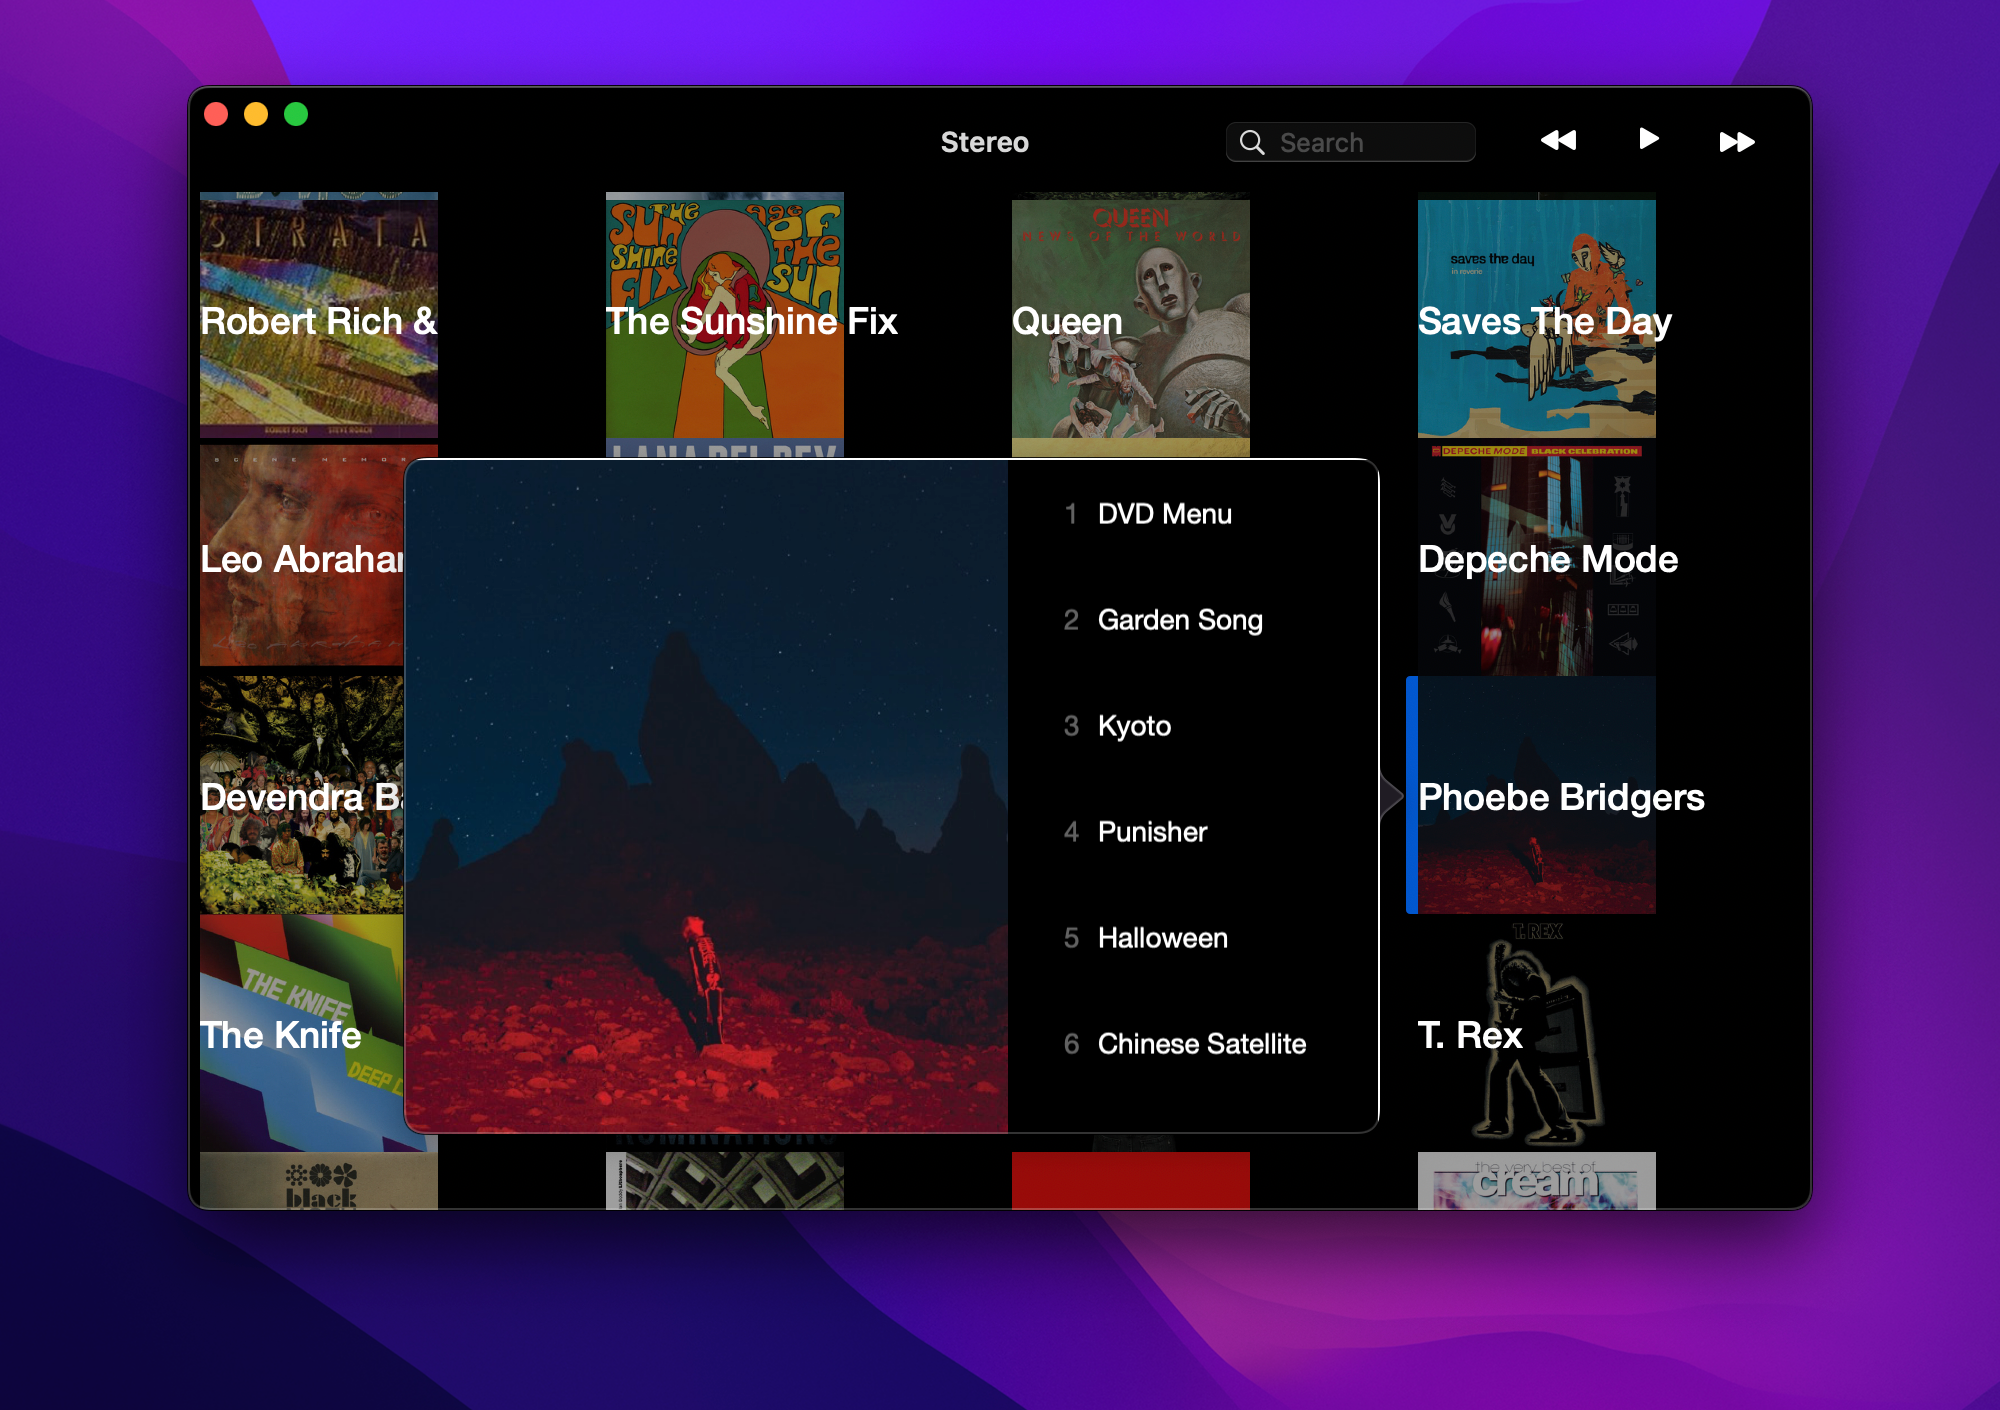This screenshot has height=1410, width=2000.
Task: Click the green full-screen window button
Action: [296, 114]
